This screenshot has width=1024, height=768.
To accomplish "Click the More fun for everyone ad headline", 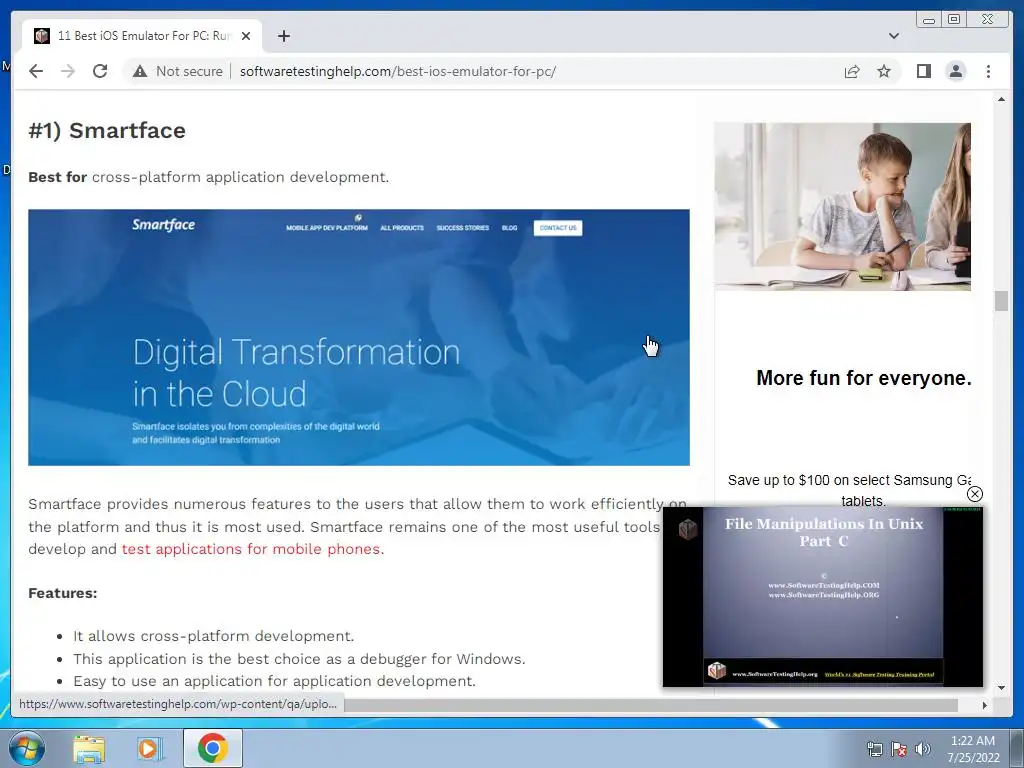I will click(863, 378).
